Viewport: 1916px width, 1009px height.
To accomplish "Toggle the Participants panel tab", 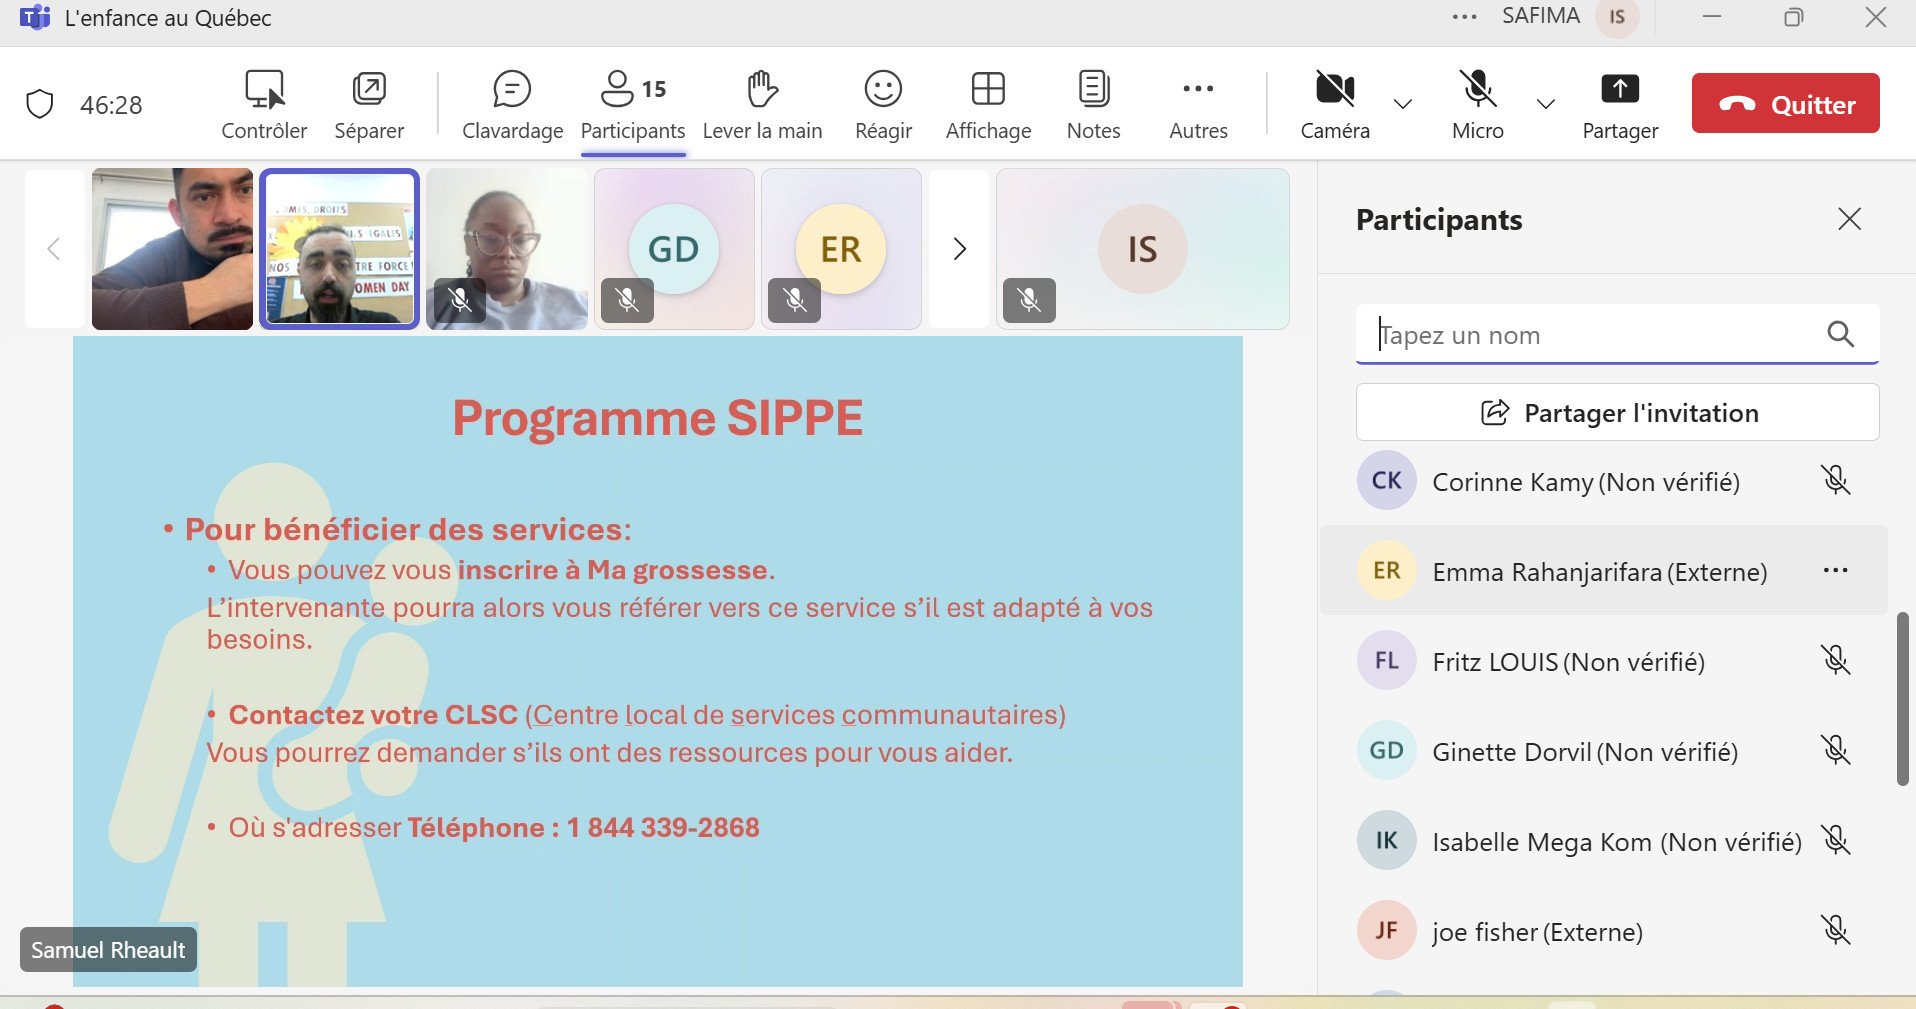I will [x=633, y=105].
